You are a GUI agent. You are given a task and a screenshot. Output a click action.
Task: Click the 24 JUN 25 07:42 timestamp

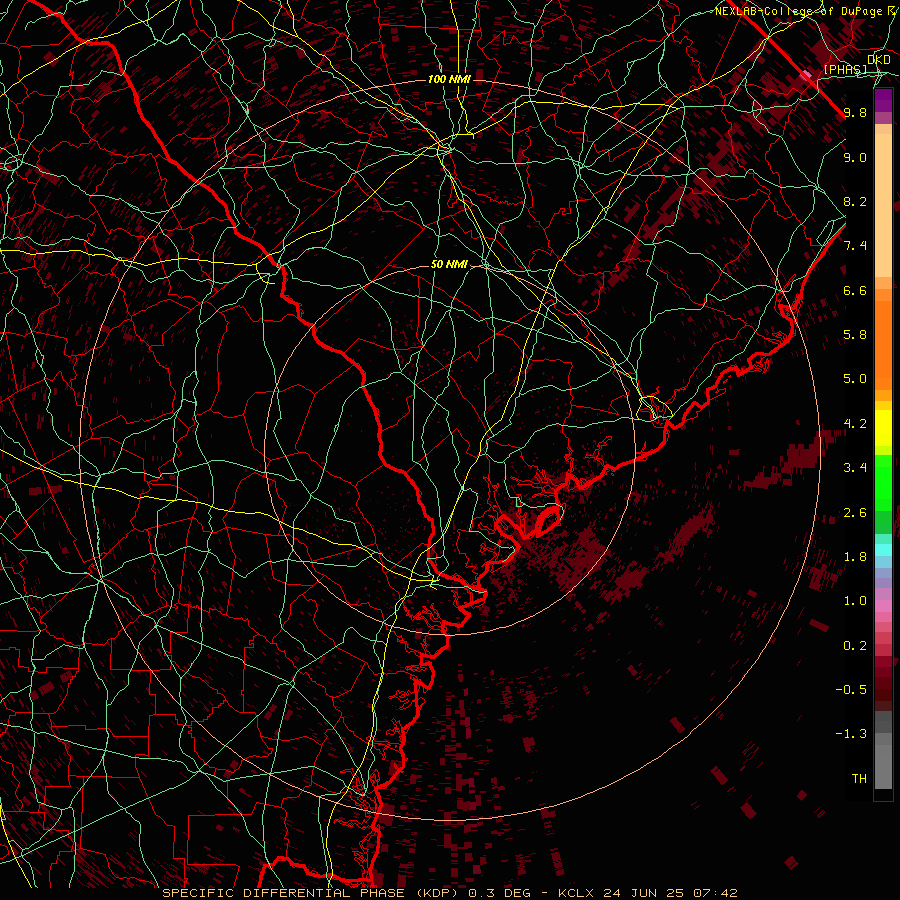coord(669,893)
